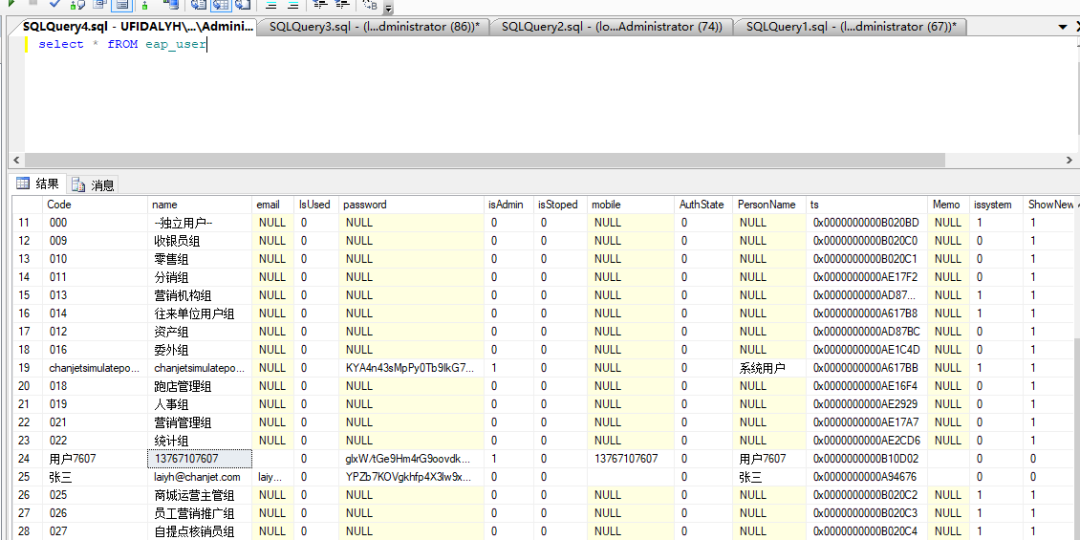Click the password cell starting with glxW
Image resolution: width=1080 pixels, height=540 pixels.
coord(412,458)
